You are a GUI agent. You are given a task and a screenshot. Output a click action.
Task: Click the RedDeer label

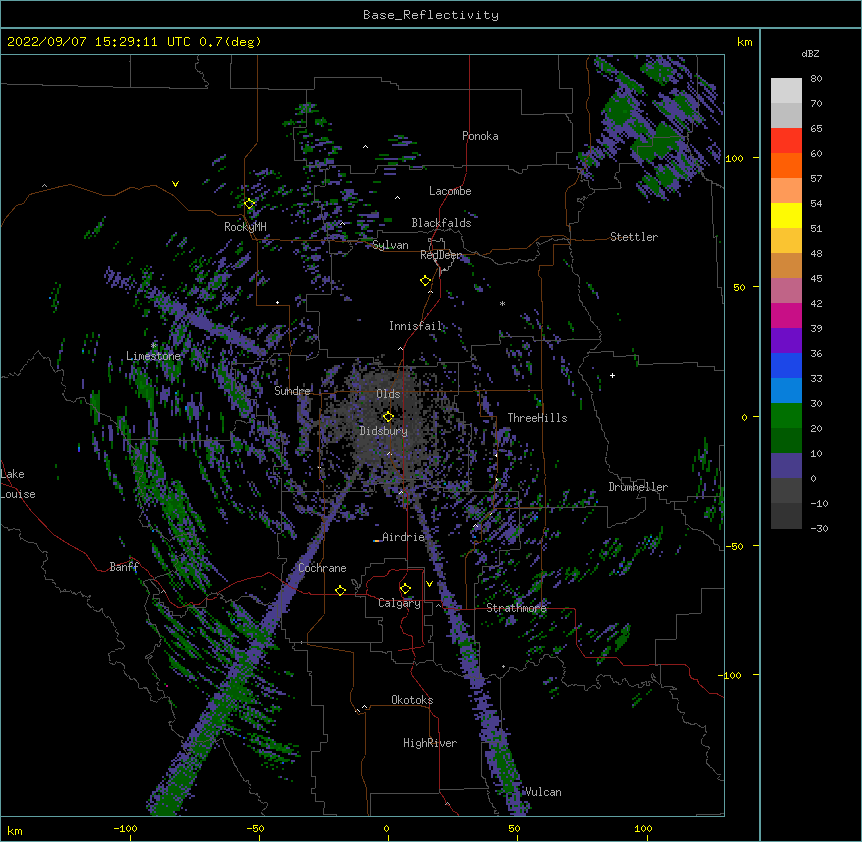(441, 255)
